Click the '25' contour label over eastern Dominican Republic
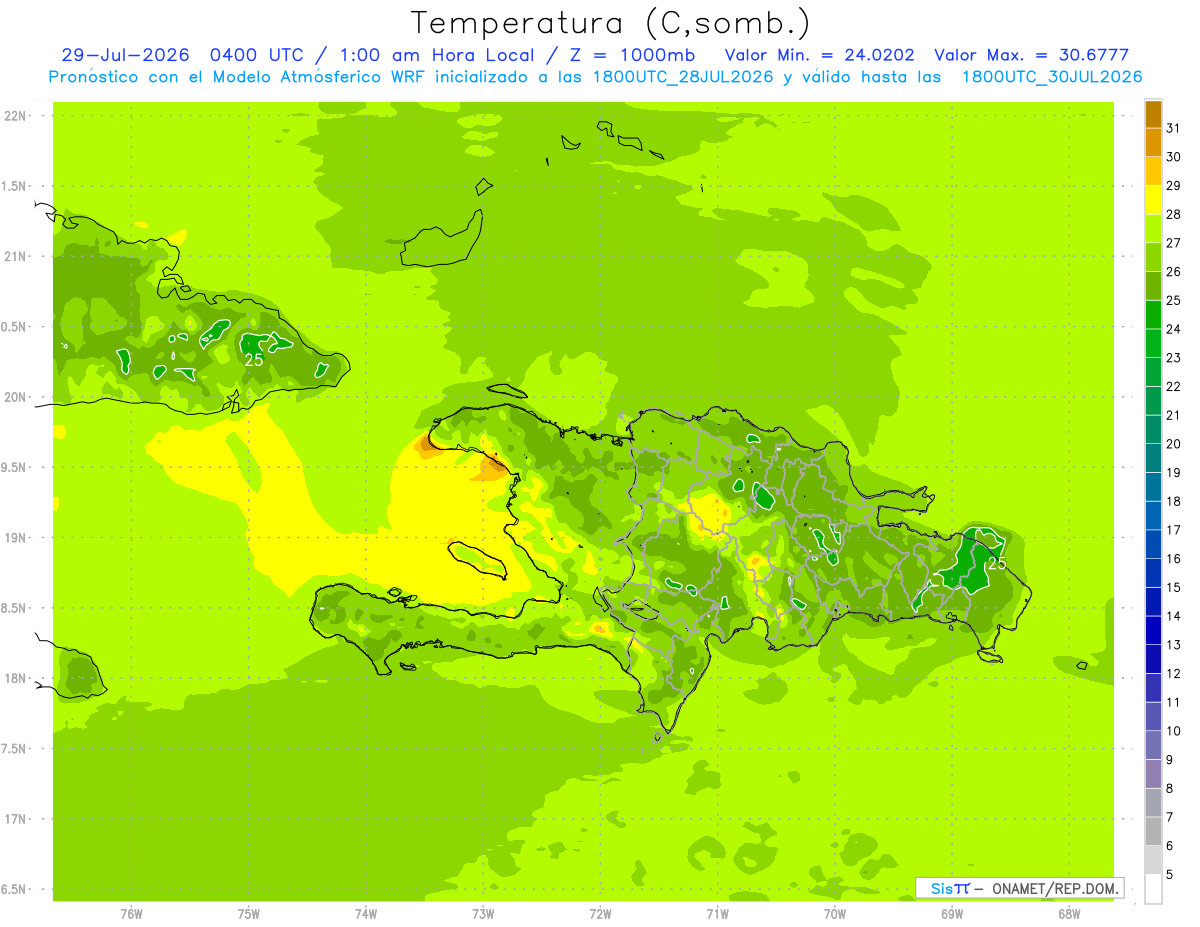Viewport: 1200px width, 927px height. tap(997, 563)
